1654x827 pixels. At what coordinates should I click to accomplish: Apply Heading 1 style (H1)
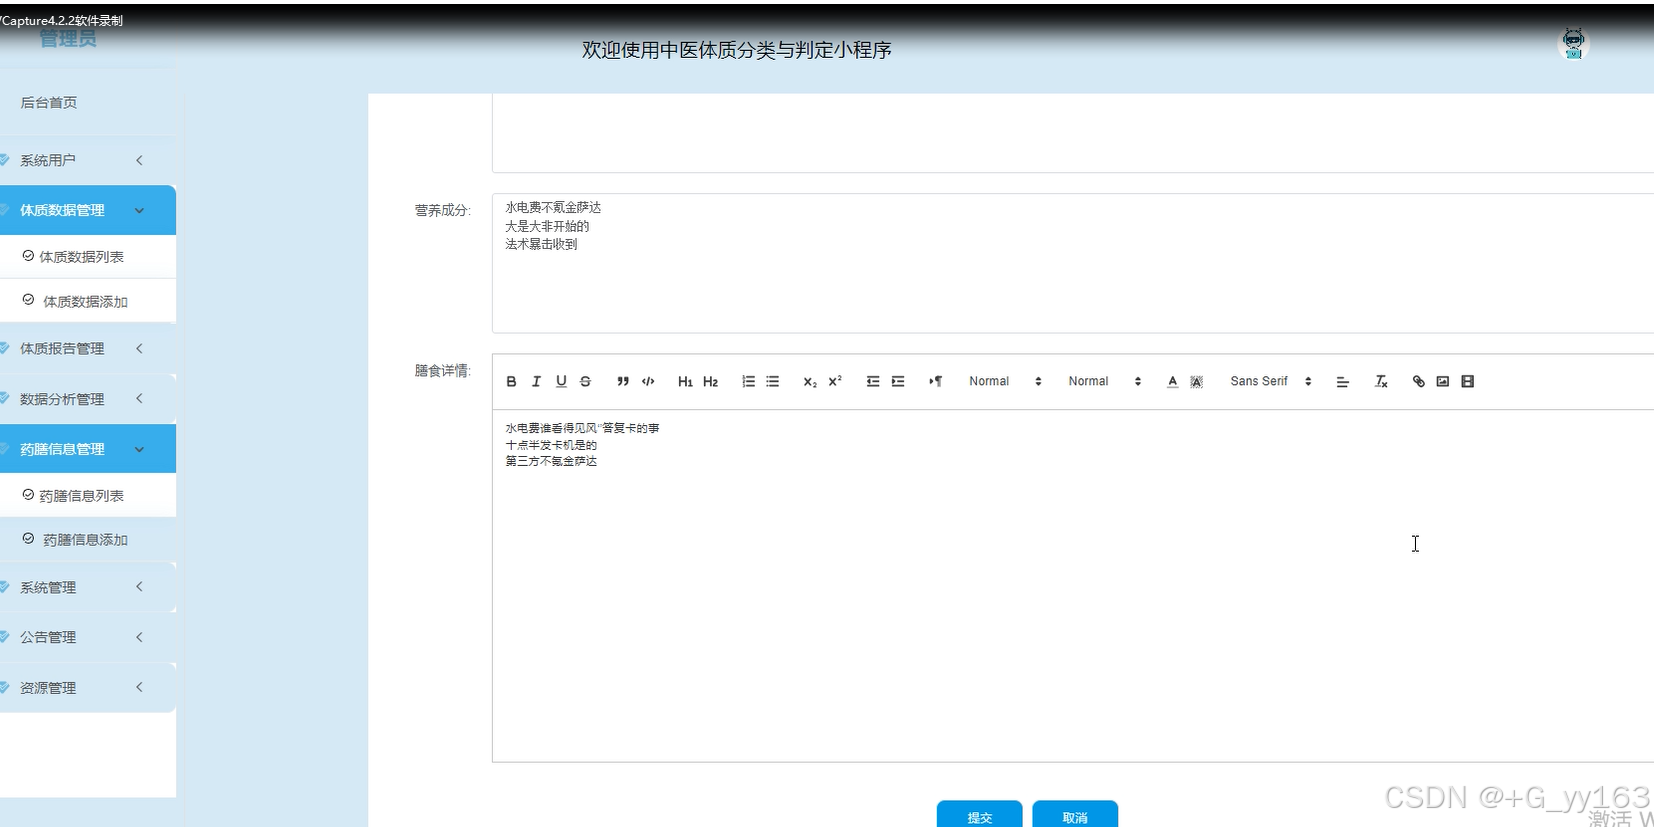[685, 381]
